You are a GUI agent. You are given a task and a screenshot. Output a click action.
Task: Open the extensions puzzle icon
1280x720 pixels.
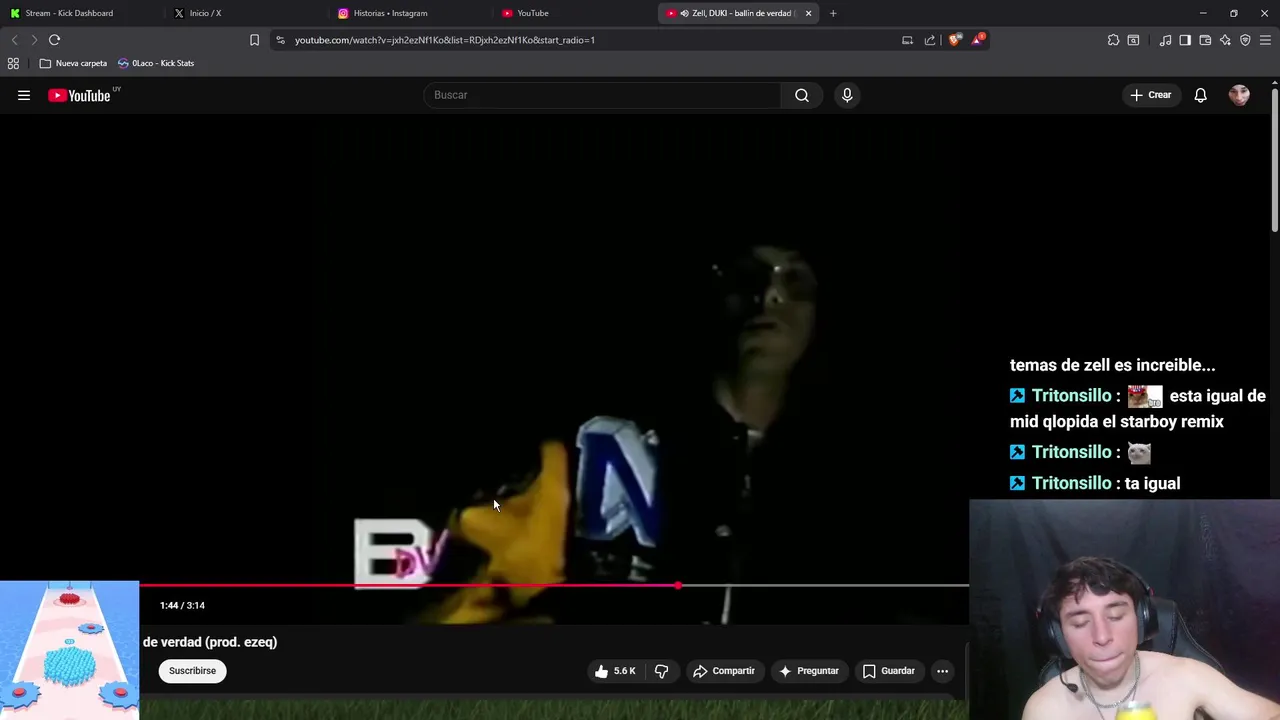click(x=1113, y=40)
